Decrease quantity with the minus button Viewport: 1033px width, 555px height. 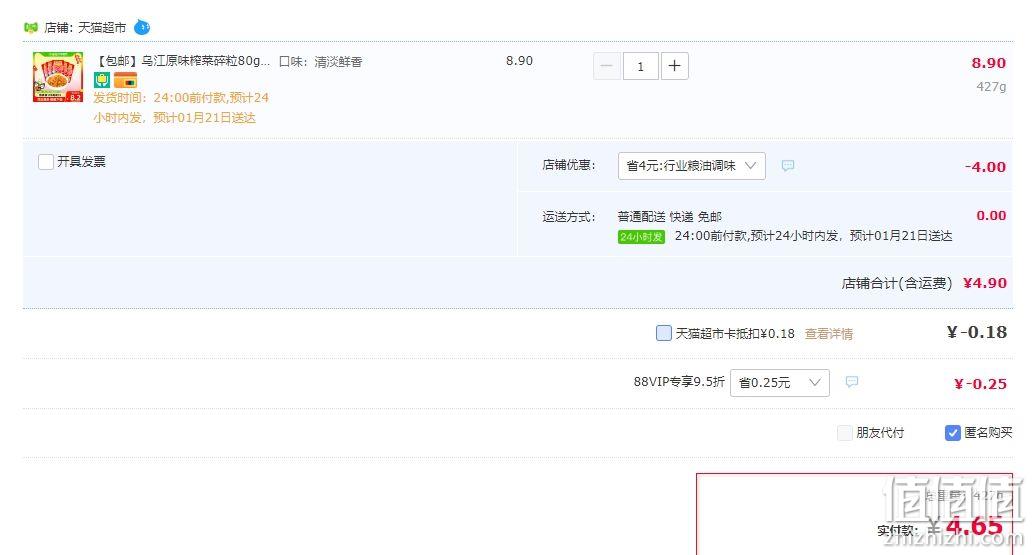click(x=607, y=66)
